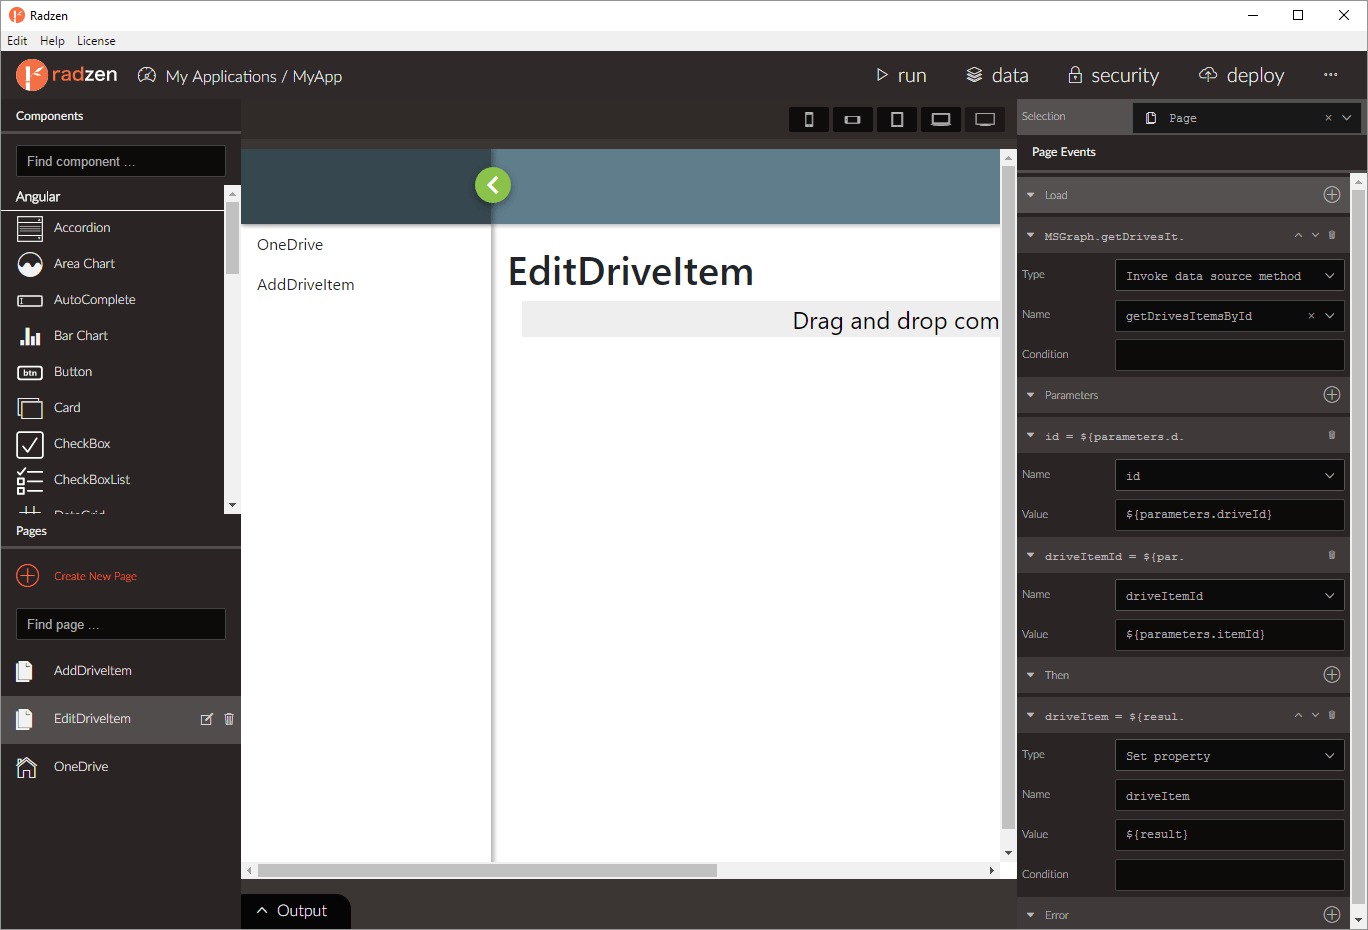Open the id parameter name dropdown
The image size is (1368, 930).
tap(1330, 476)
